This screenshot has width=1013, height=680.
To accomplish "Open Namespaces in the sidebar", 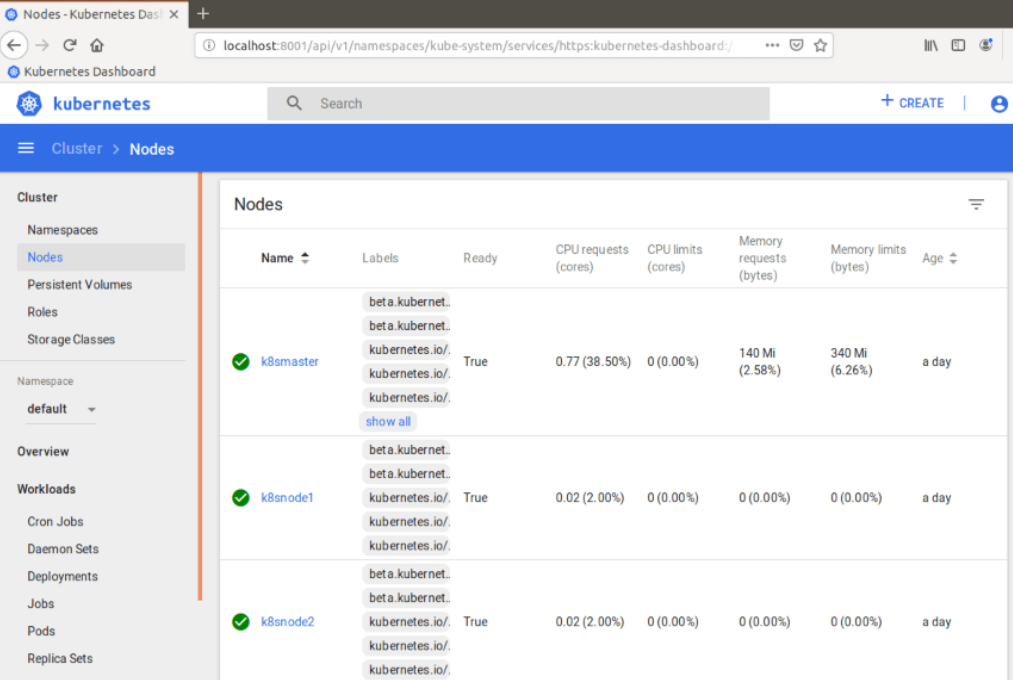I will click(x=63, y=230).
